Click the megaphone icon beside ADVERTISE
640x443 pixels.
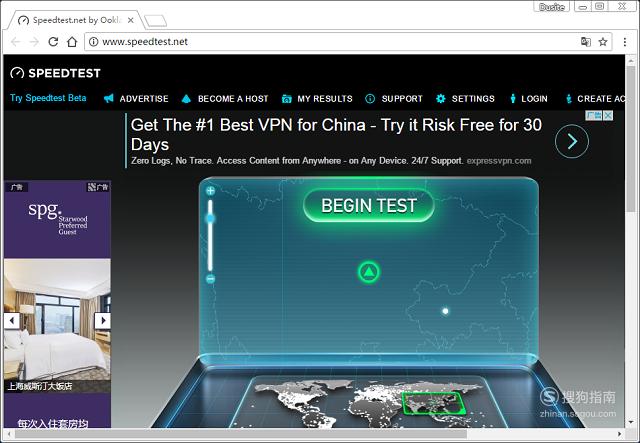click(109, 98)
